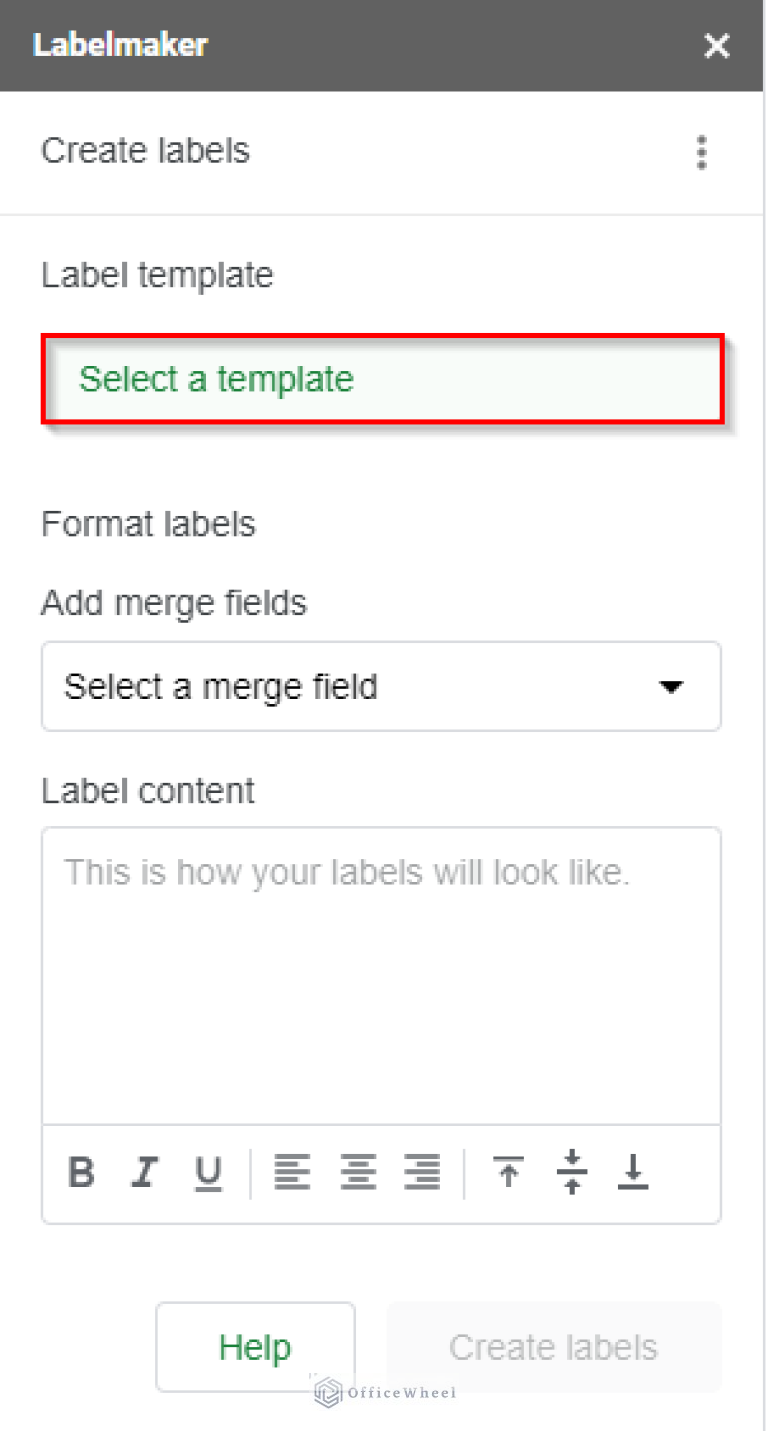Underline the label content text
Screen dimensions: 768x1431
208,1173
